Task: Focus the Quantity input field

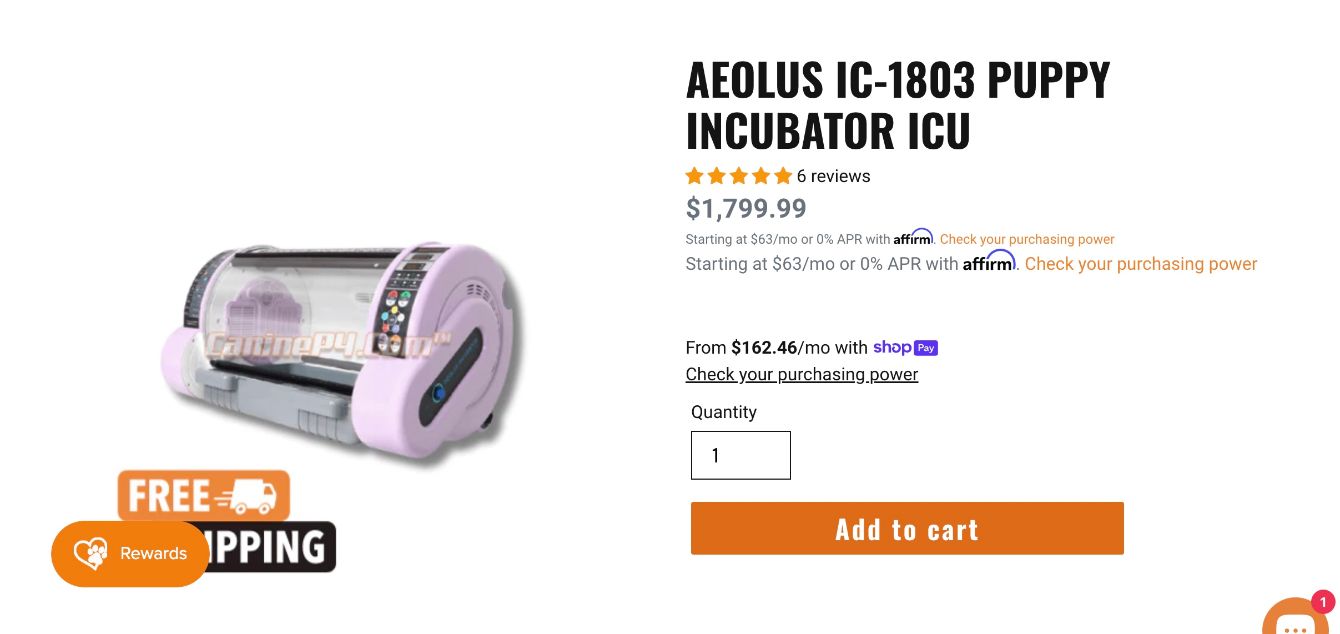Action: tap(741, 455)
